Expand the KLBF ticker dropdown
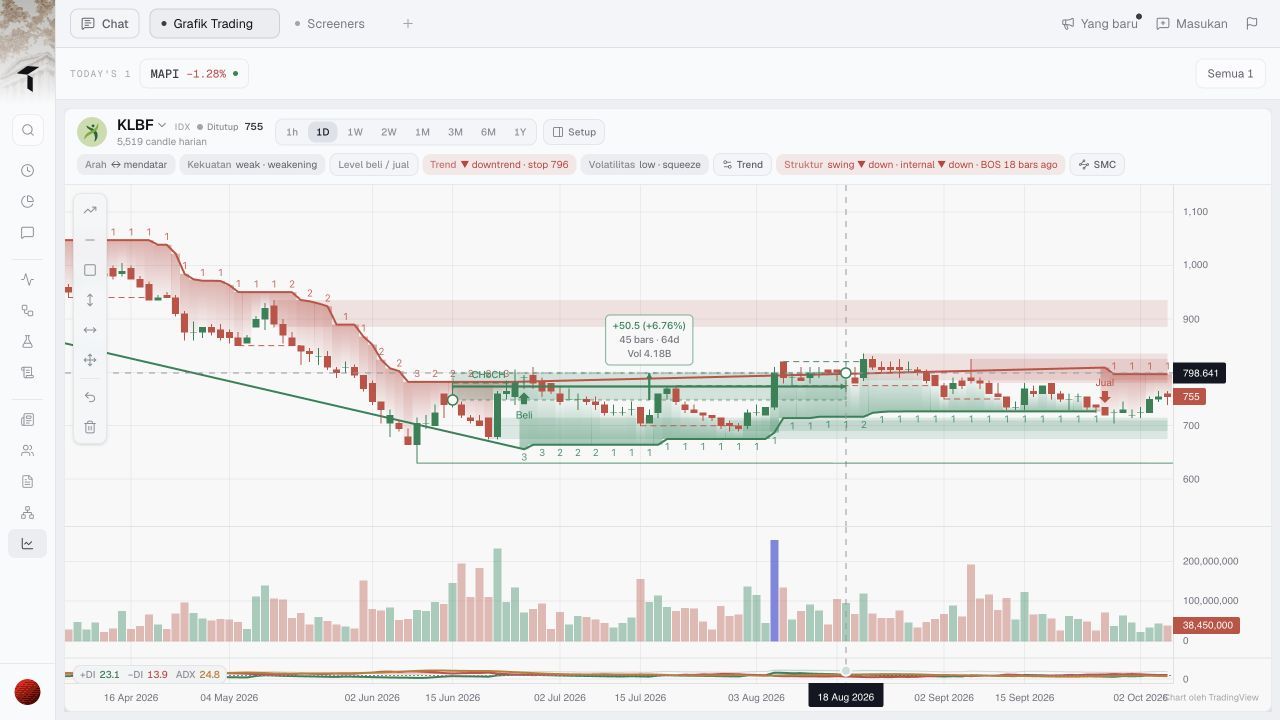 (161, 126)
